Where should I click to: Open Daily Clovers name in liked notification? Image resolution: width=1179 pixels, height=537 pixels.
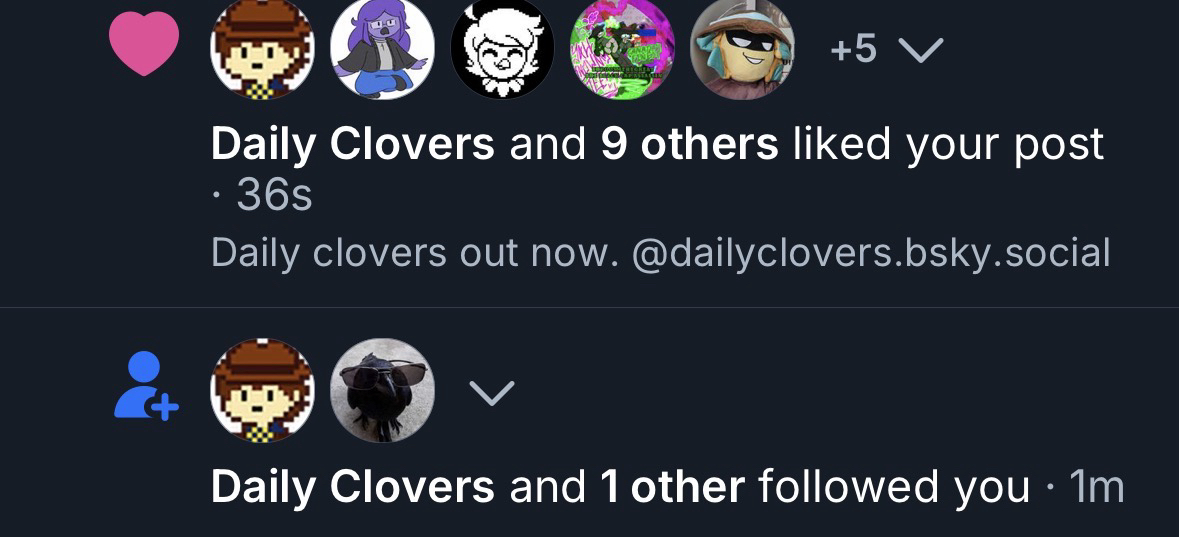click(353, 144)
